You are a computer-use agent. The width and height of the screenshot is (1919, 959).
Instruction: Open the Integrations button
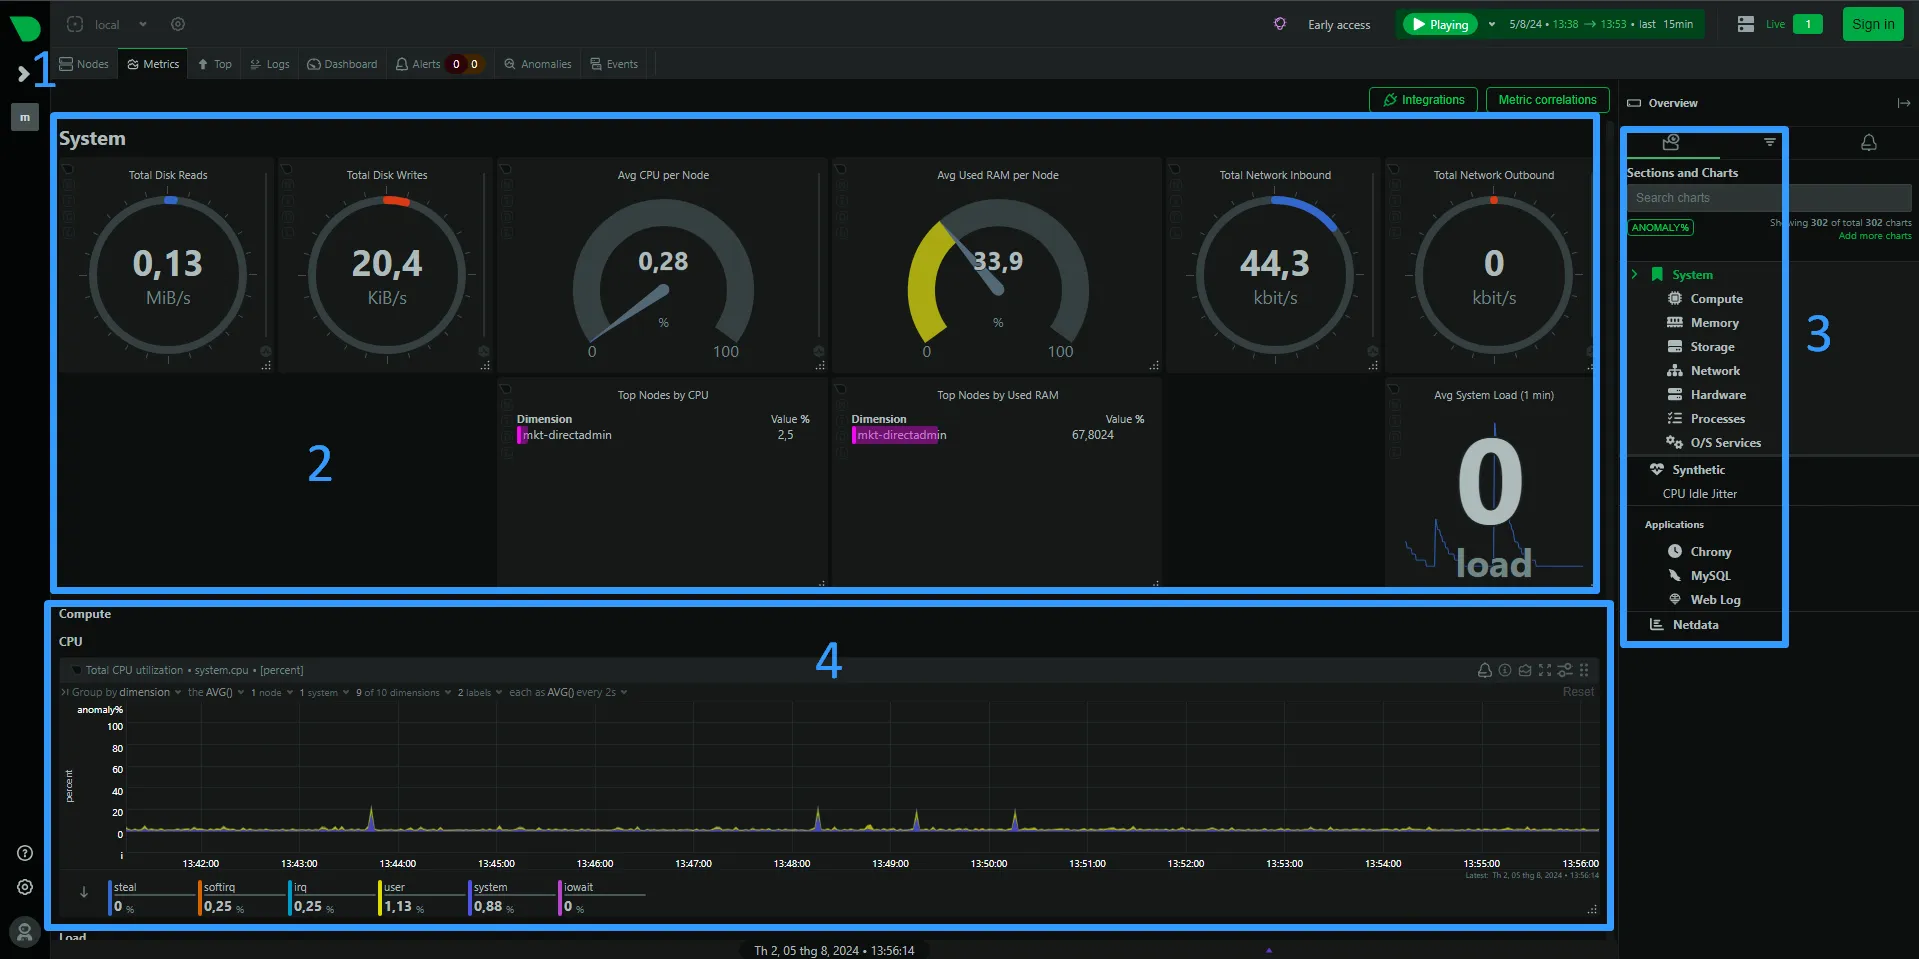[1423, 100]
